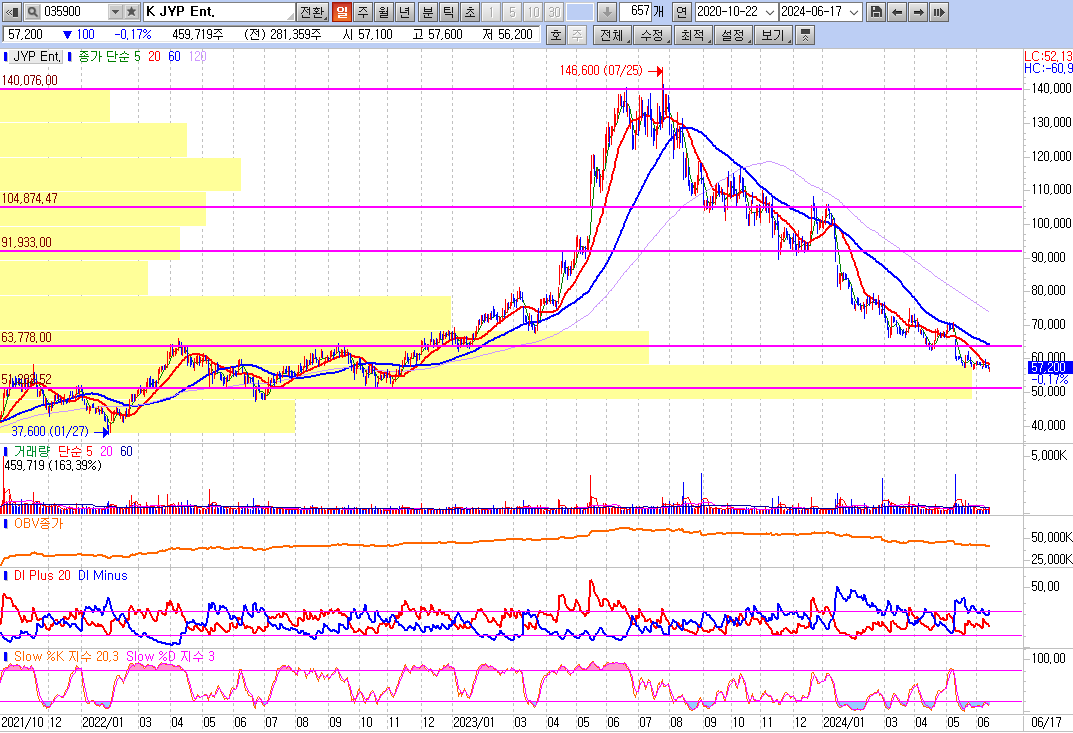Click the 657 bar count field
Viewport: 1073px width, 733px height.
[x=635, y=12]
